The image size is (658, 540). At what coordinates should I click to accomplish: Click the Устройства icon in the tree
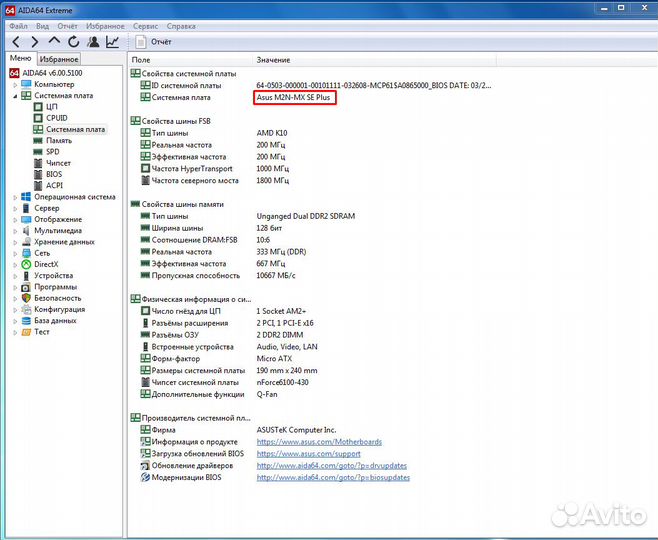click(x=26, y=276)
